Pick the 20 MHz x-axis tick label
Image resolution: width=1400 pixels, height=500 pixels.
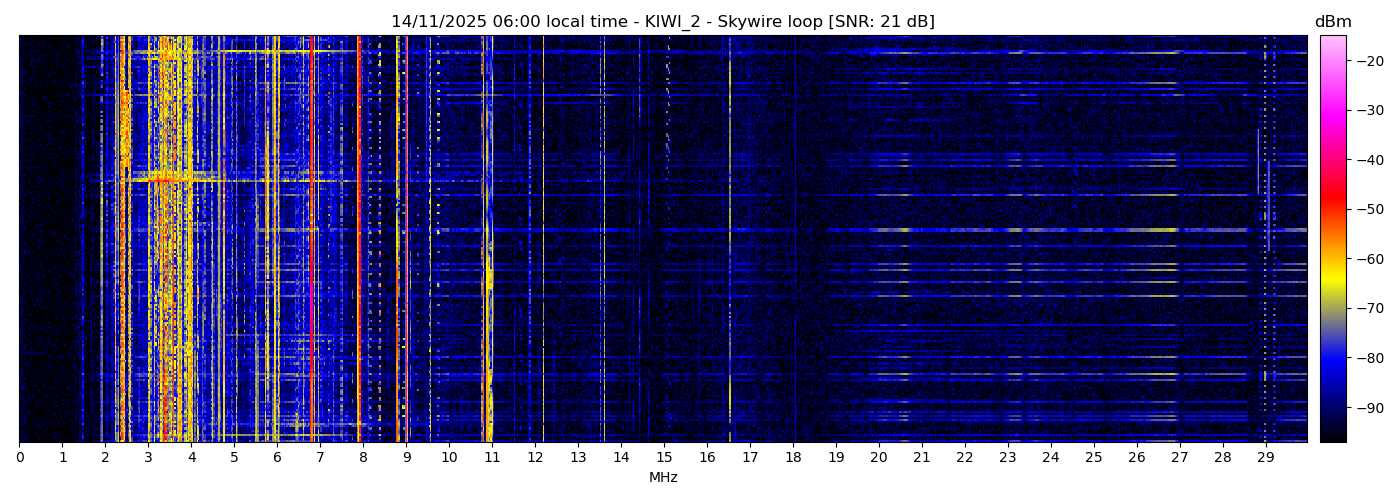(878, 457)
